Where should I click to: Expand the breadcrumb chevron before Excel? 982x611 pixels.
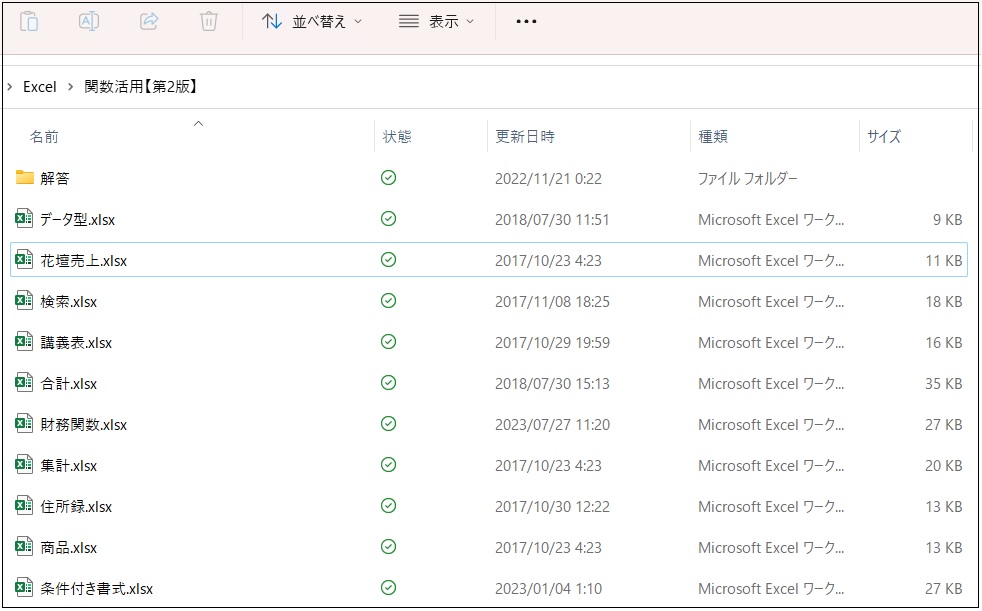[9, 87]
